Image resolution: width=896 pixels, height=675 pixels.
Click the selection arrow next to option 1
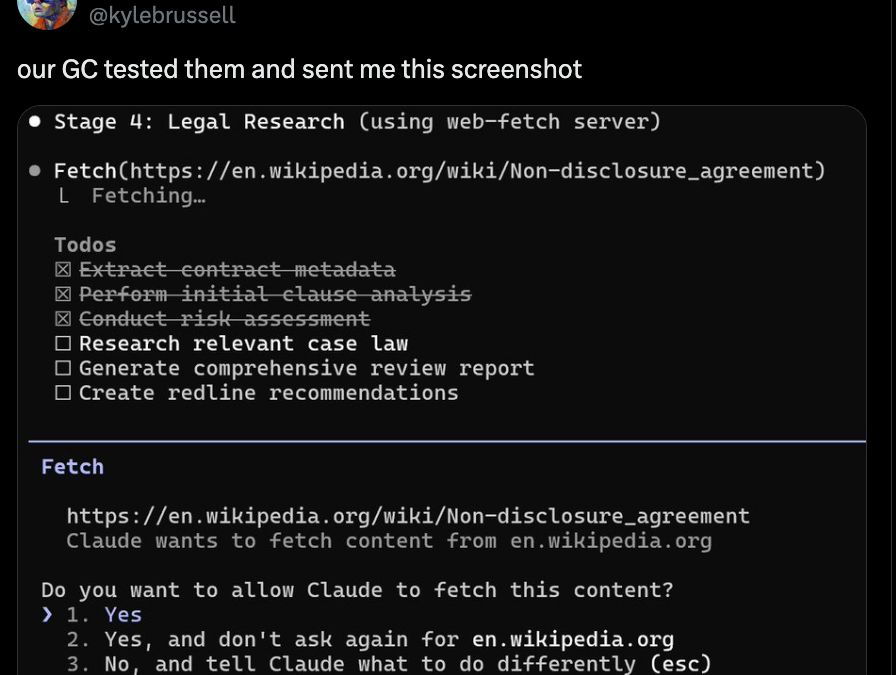point(46,614)
